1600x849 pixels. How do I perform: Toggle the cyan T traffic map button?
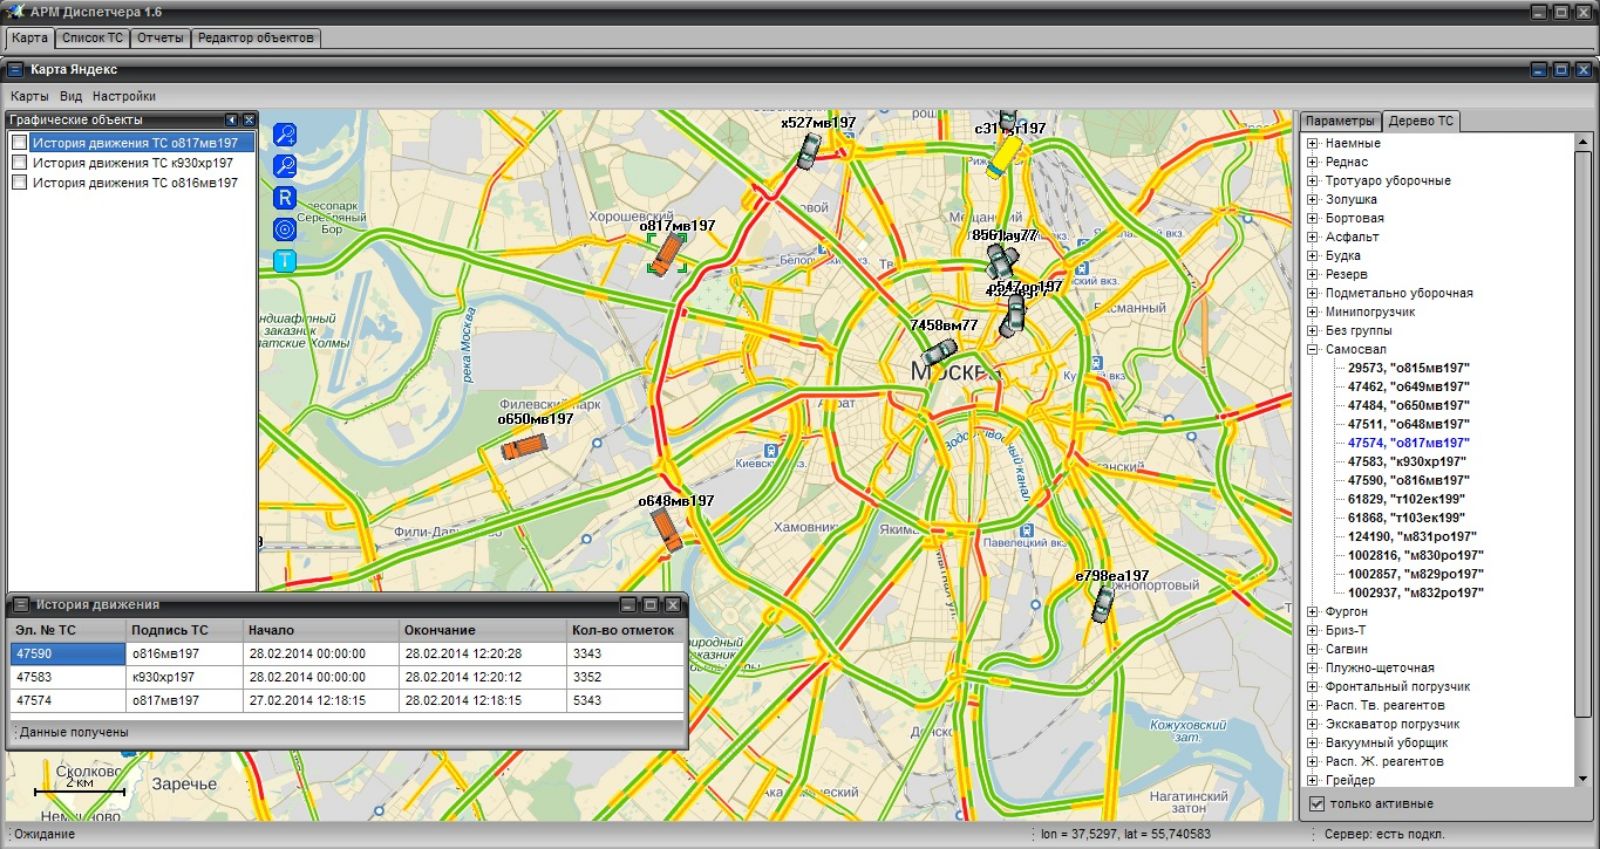(285, 261)
